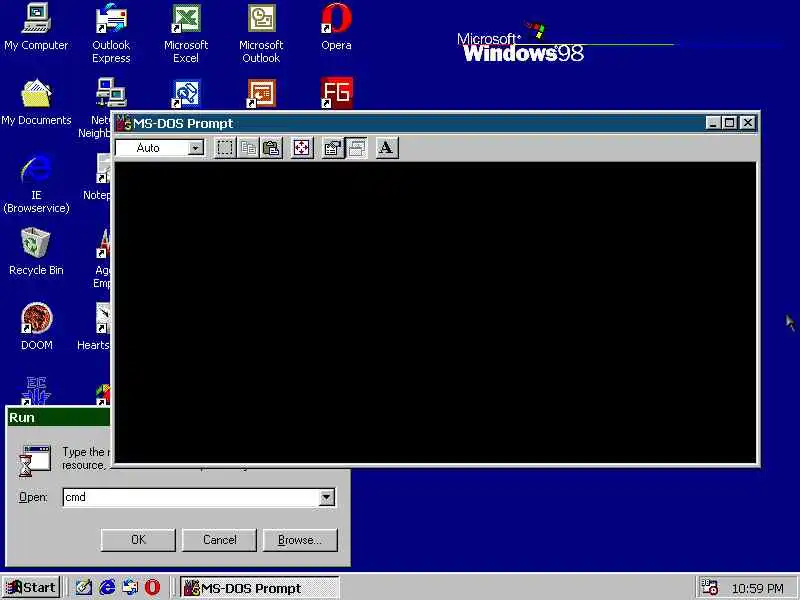Click Cancel in the Run dialog
The image size is (800, 600).
click(219, 540)
